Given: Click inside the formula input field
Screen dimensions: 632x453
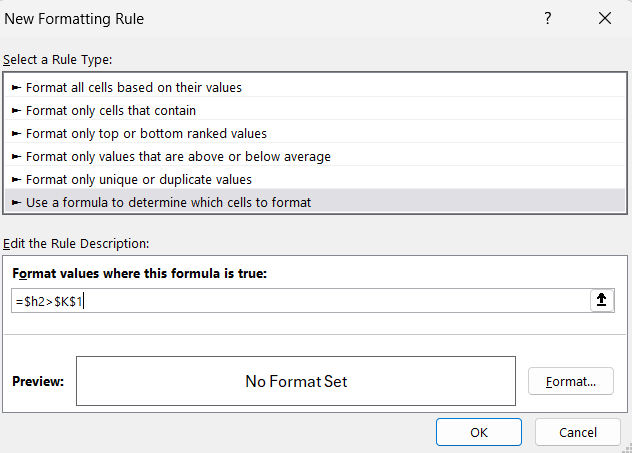Looking at the screenshot, I should pos(301,301).
